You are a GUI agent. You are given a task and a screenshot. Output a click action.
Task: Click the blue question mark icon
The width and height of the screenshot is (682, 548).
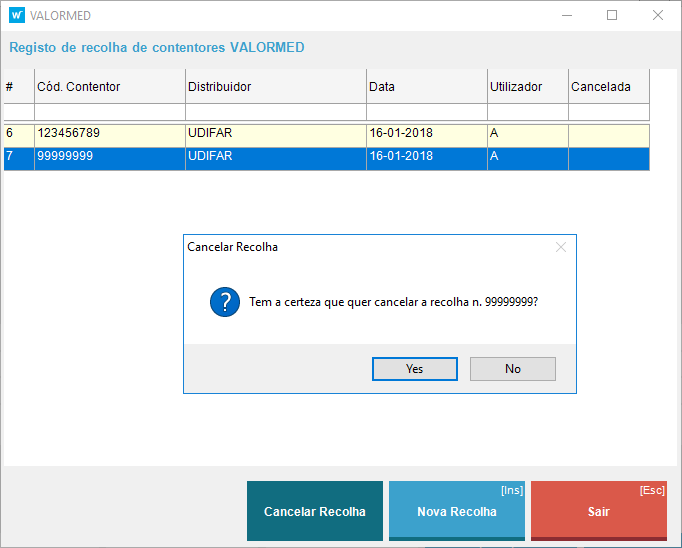pos(224,300)
